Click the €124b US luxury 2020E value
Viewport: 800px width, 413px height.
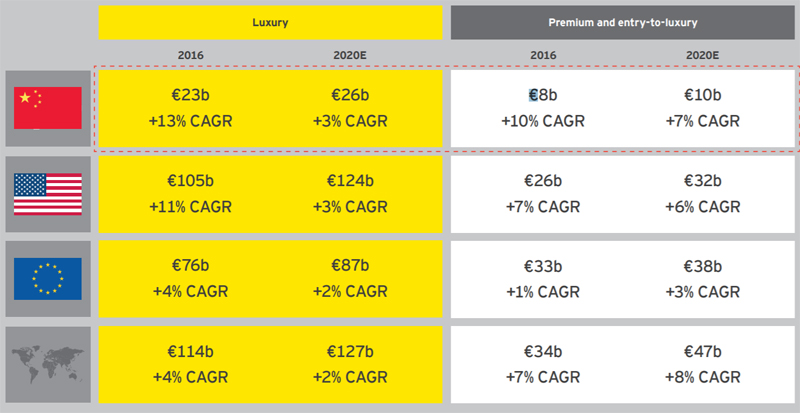pos(350,181)
